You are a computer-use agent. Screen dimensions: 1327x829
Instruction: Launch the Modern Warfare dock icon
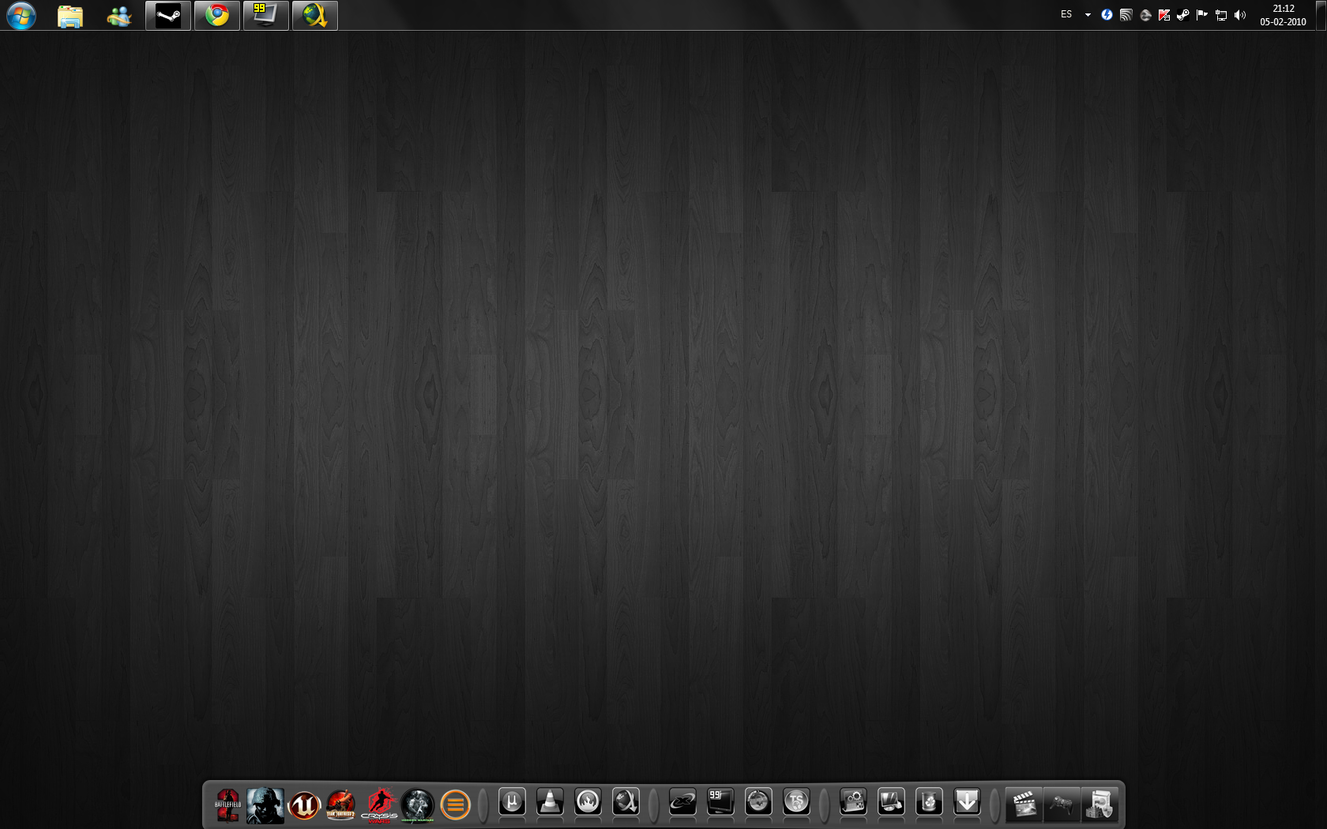coord(417,804)
